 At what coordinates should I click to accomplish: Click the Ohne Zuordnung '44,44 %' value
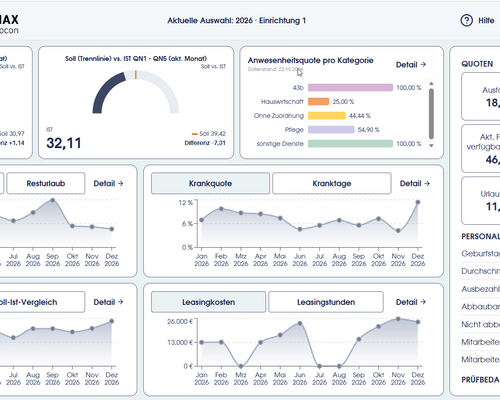360,116
